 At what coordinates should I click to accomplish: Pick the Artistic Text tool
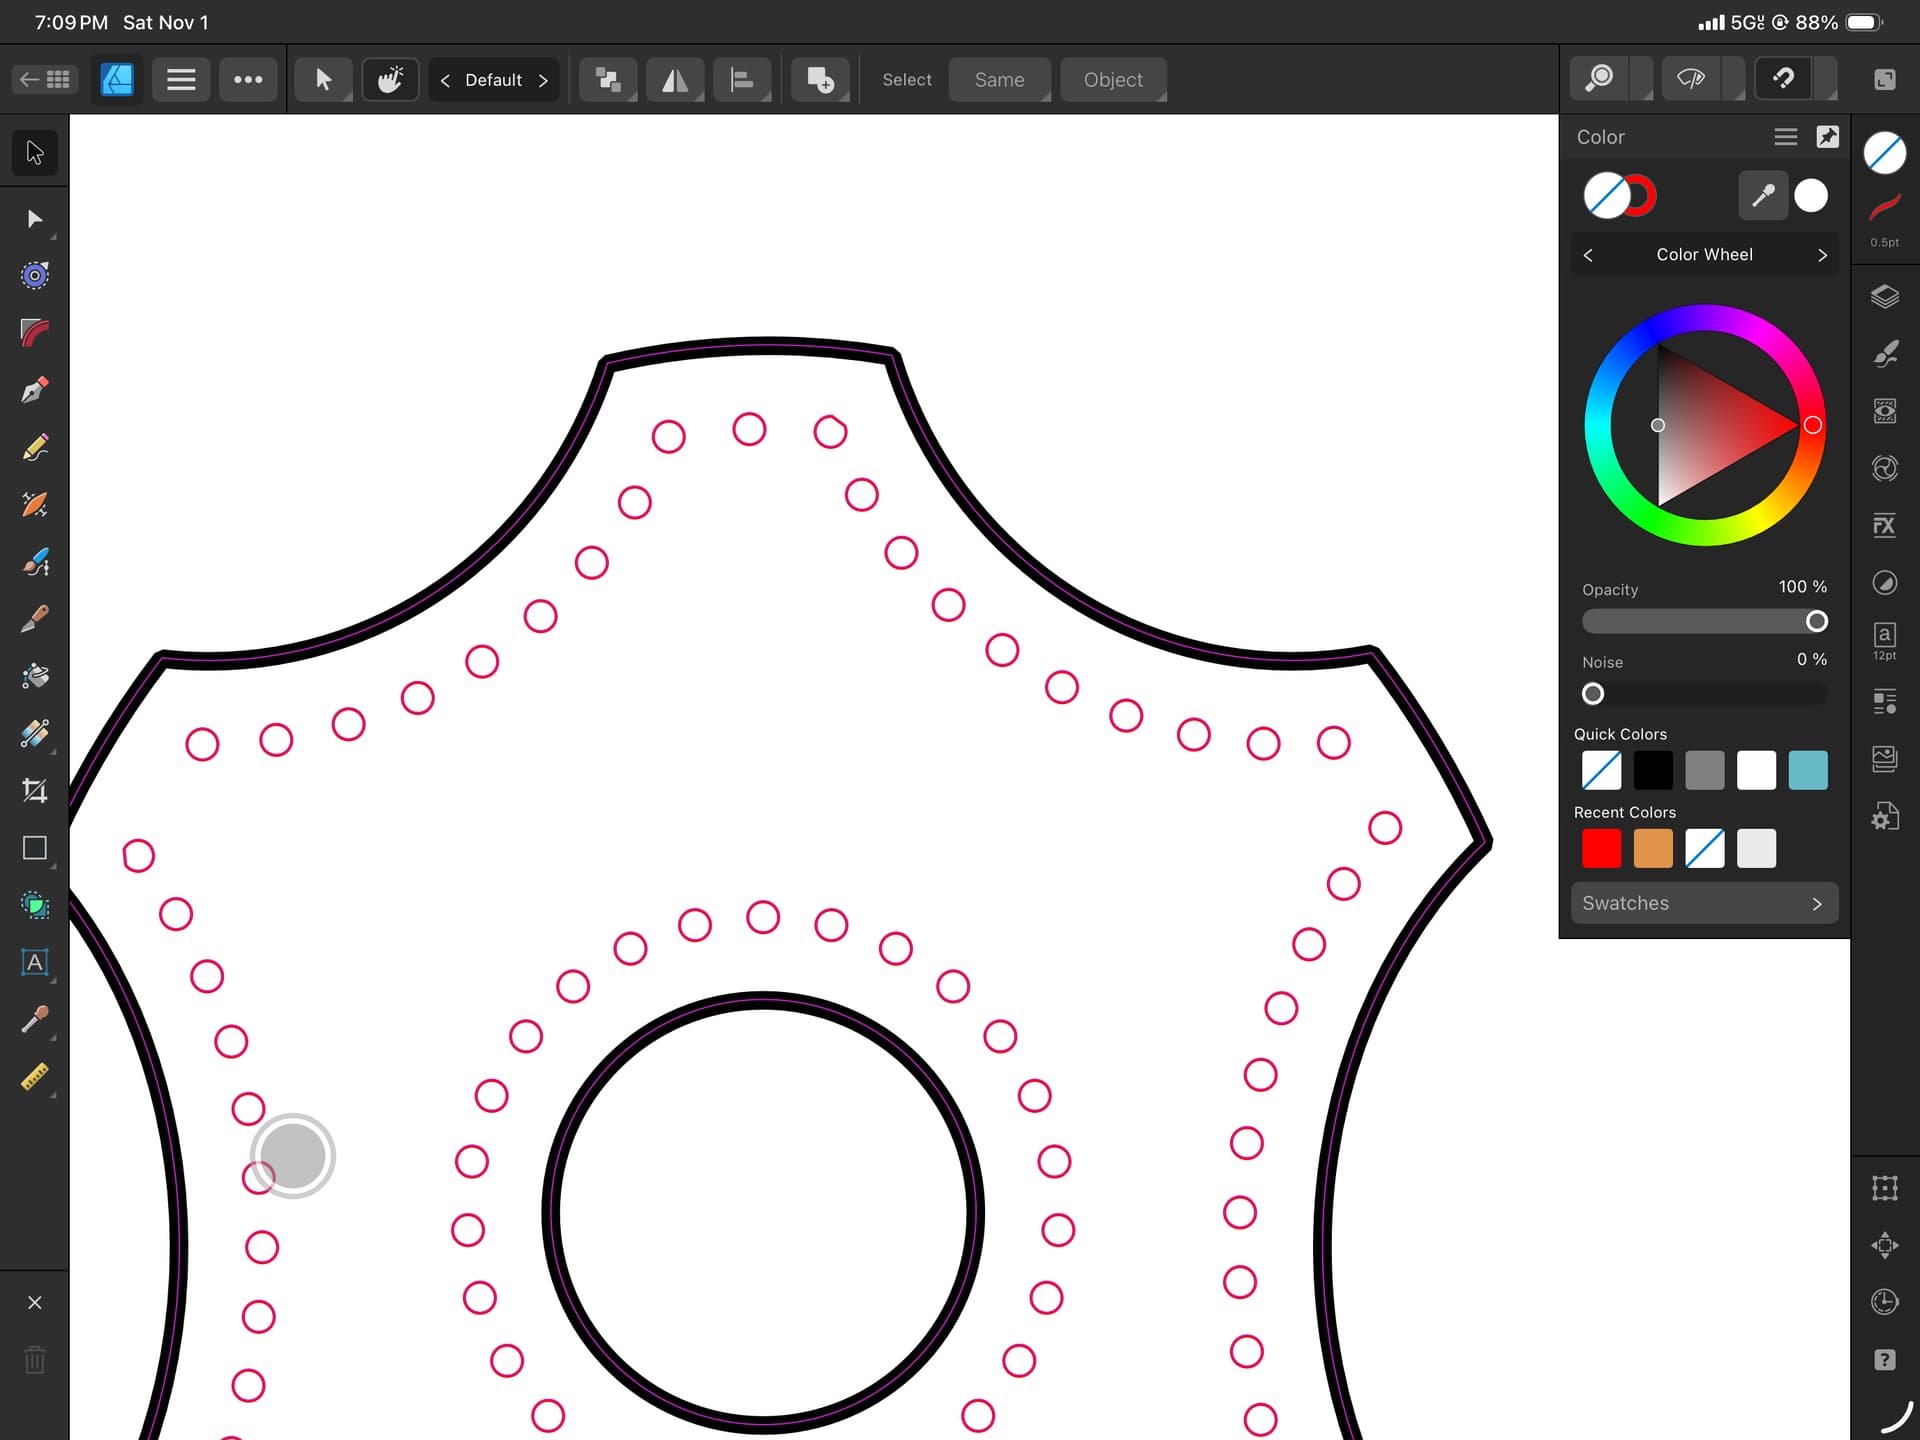pos(35,962)
